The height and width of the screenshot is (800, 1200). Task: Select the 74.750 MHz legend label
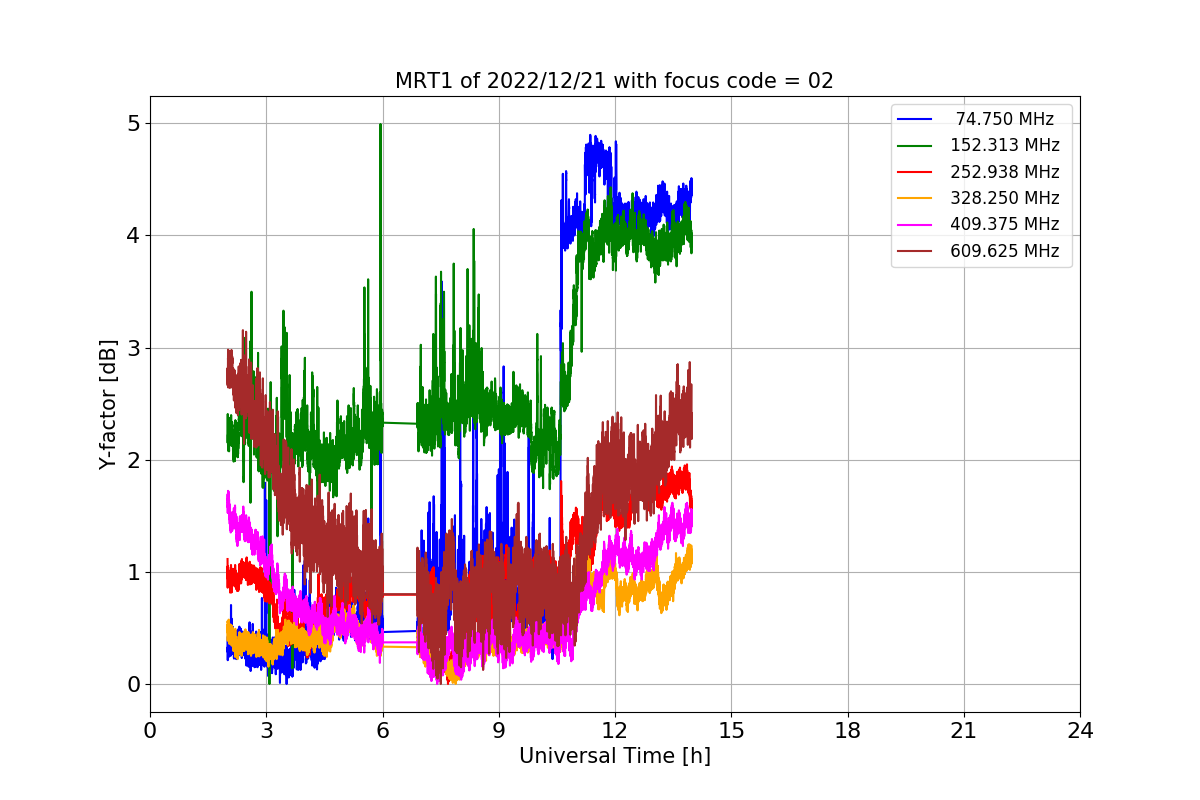(1005, 119)
